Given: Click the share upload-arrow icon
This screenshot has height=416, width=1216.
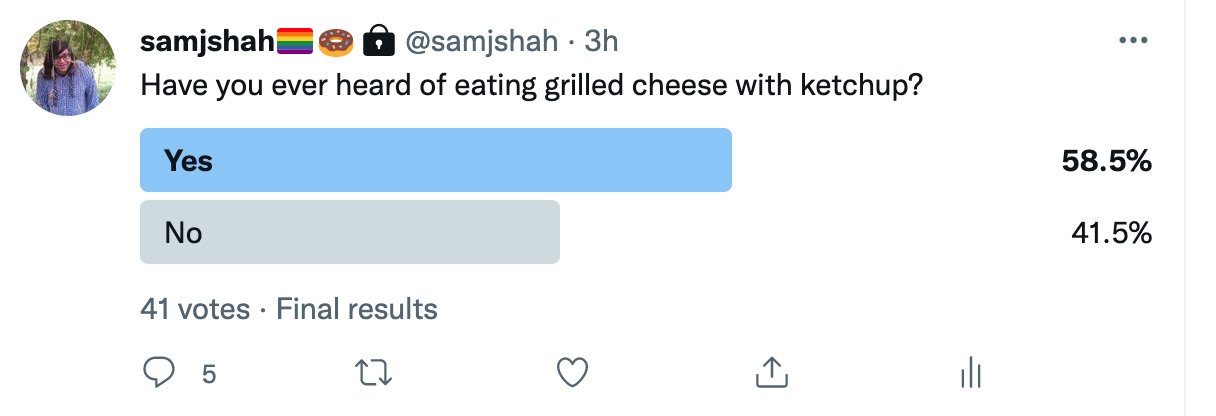Looking at the screenshot, I should 770,373.
